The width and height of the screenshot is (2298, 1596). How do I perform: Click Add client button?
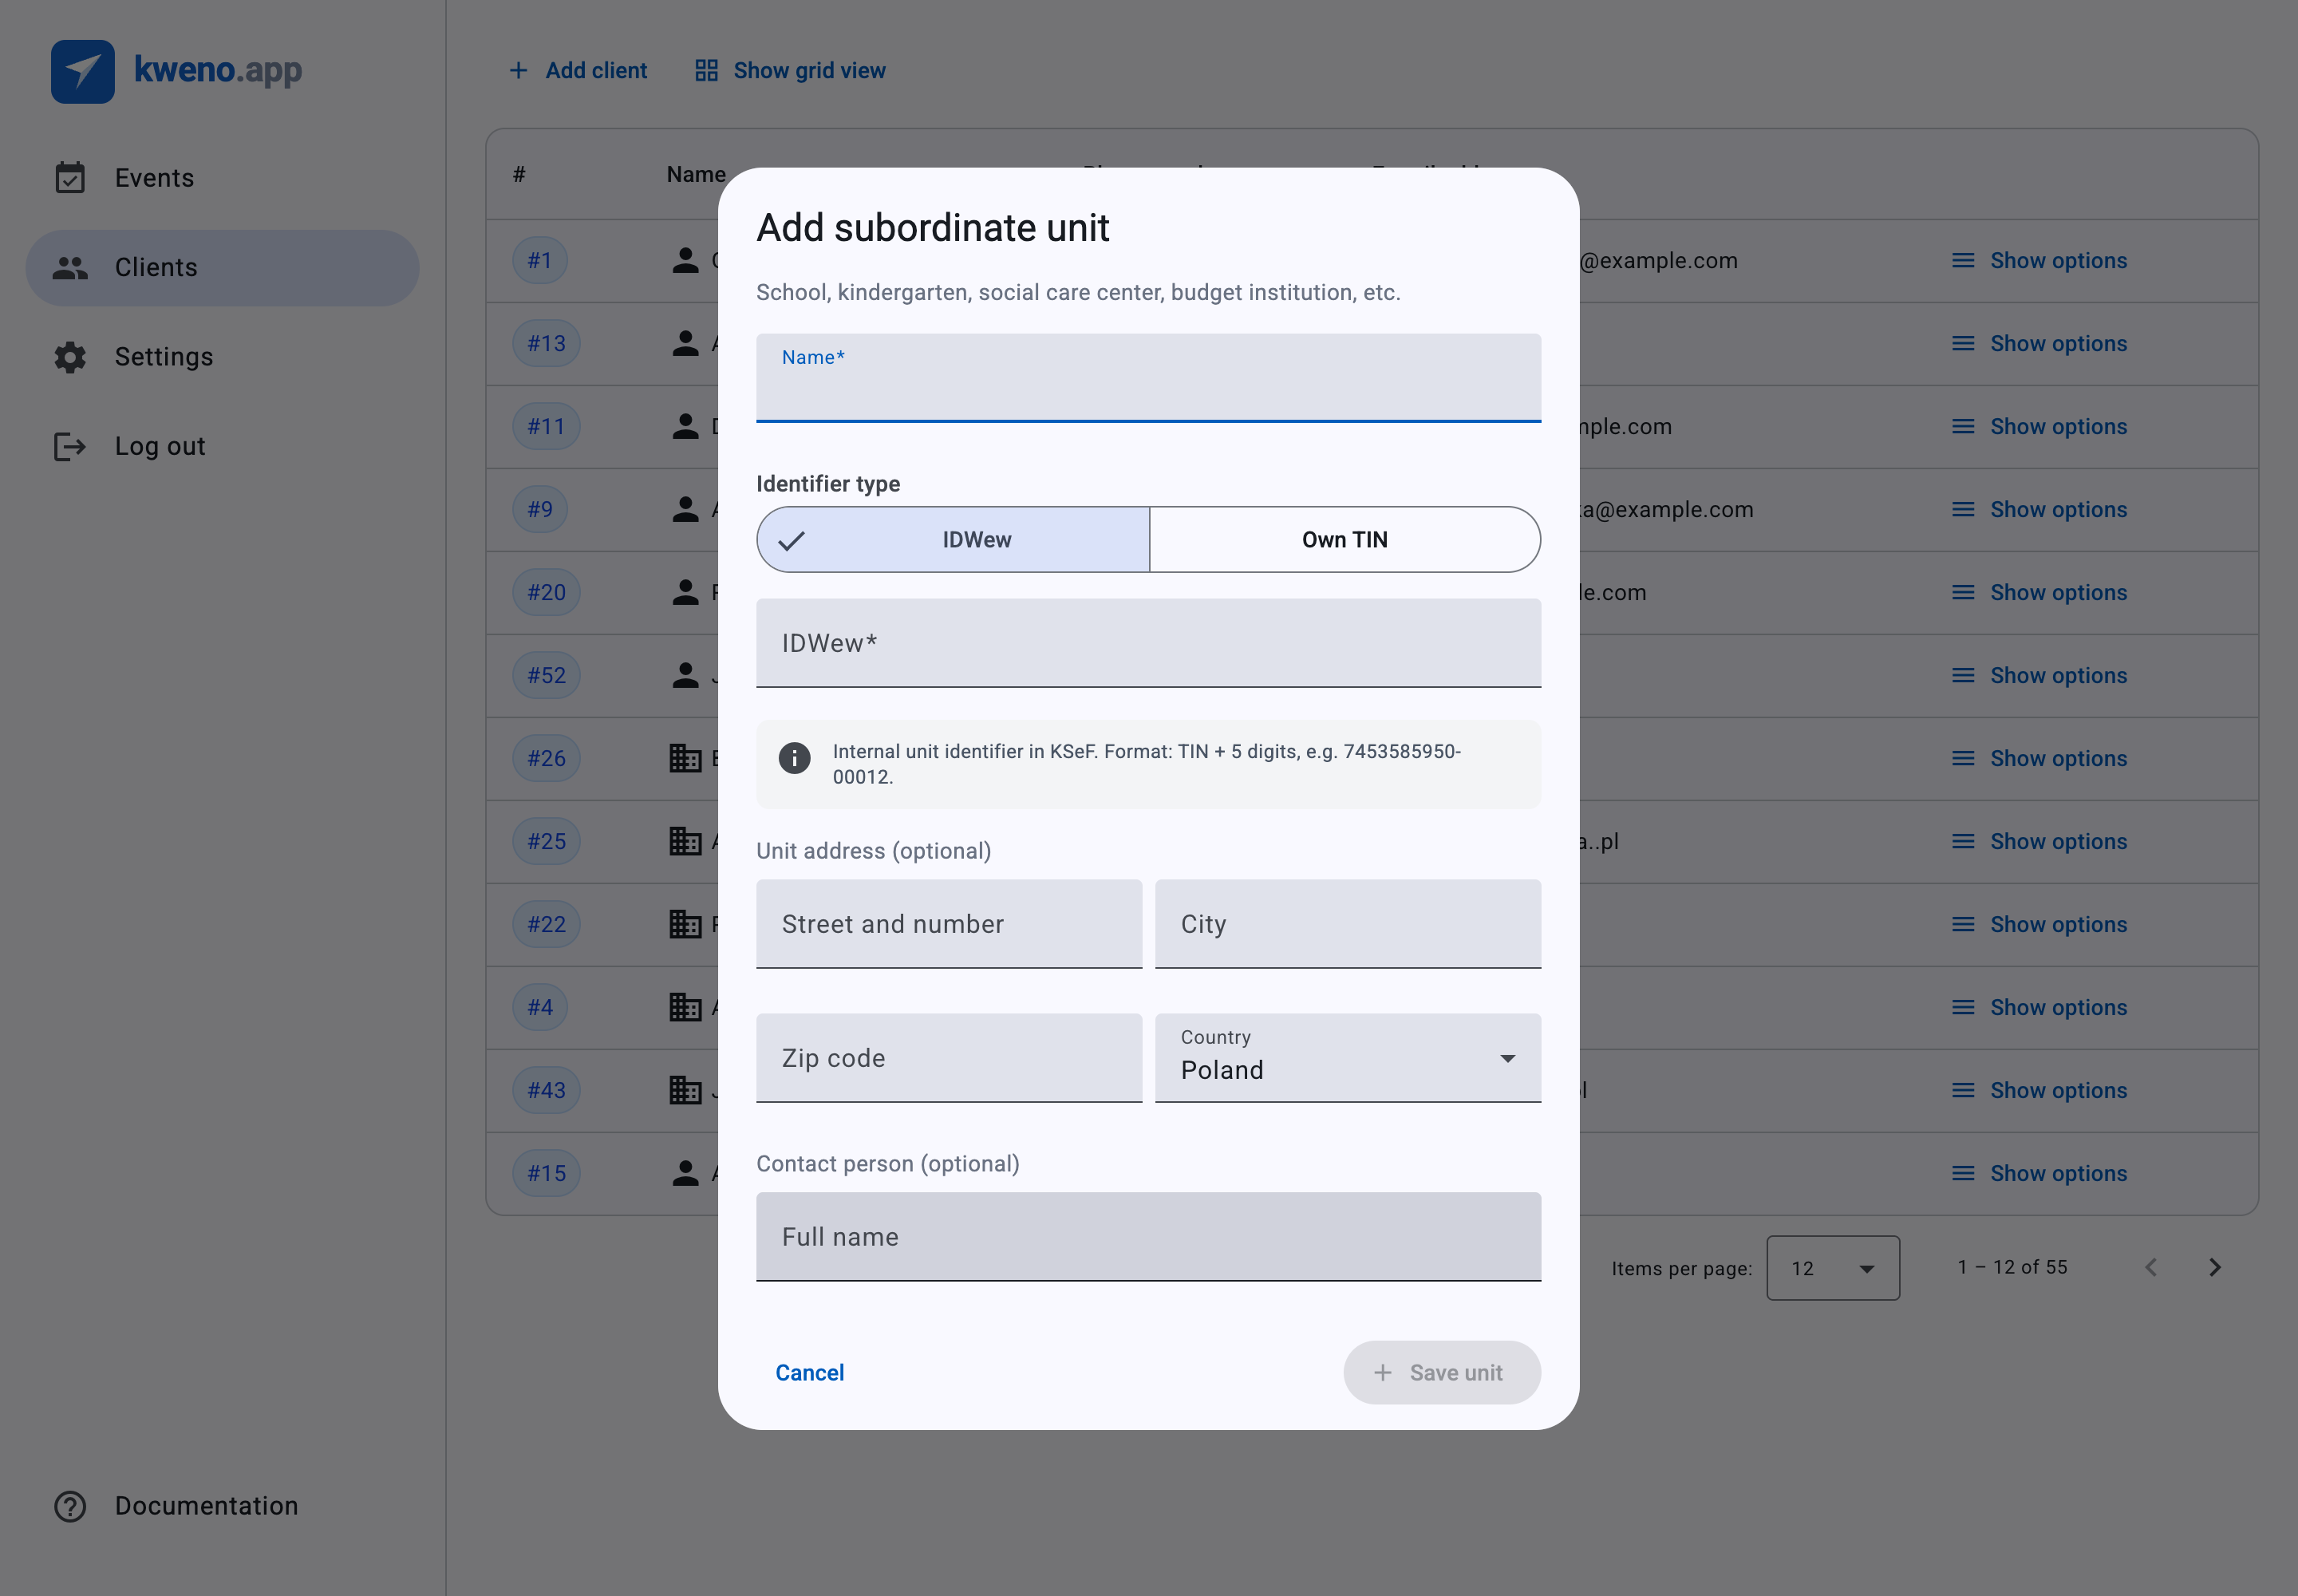click(578, 70)
